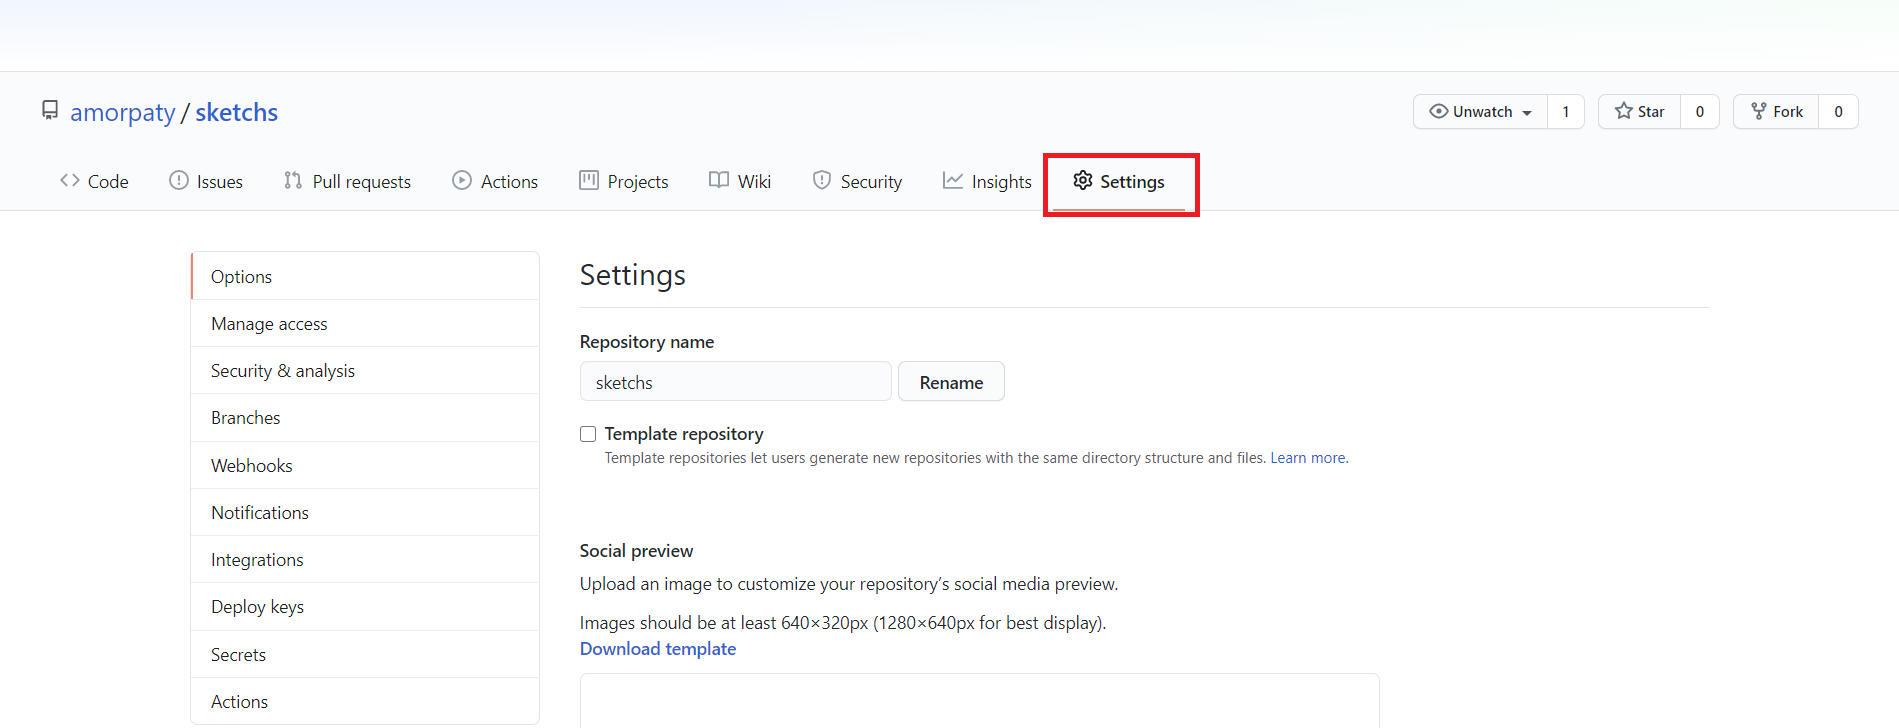
Task: Open Branches settings
Action: point(365,418)
